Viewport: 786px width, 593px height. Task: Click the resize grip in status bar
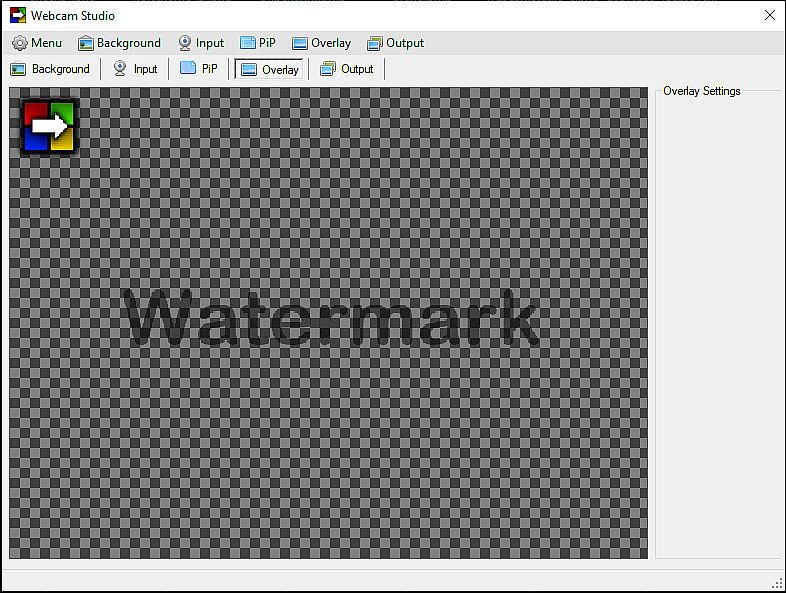[x=777, y=583]
